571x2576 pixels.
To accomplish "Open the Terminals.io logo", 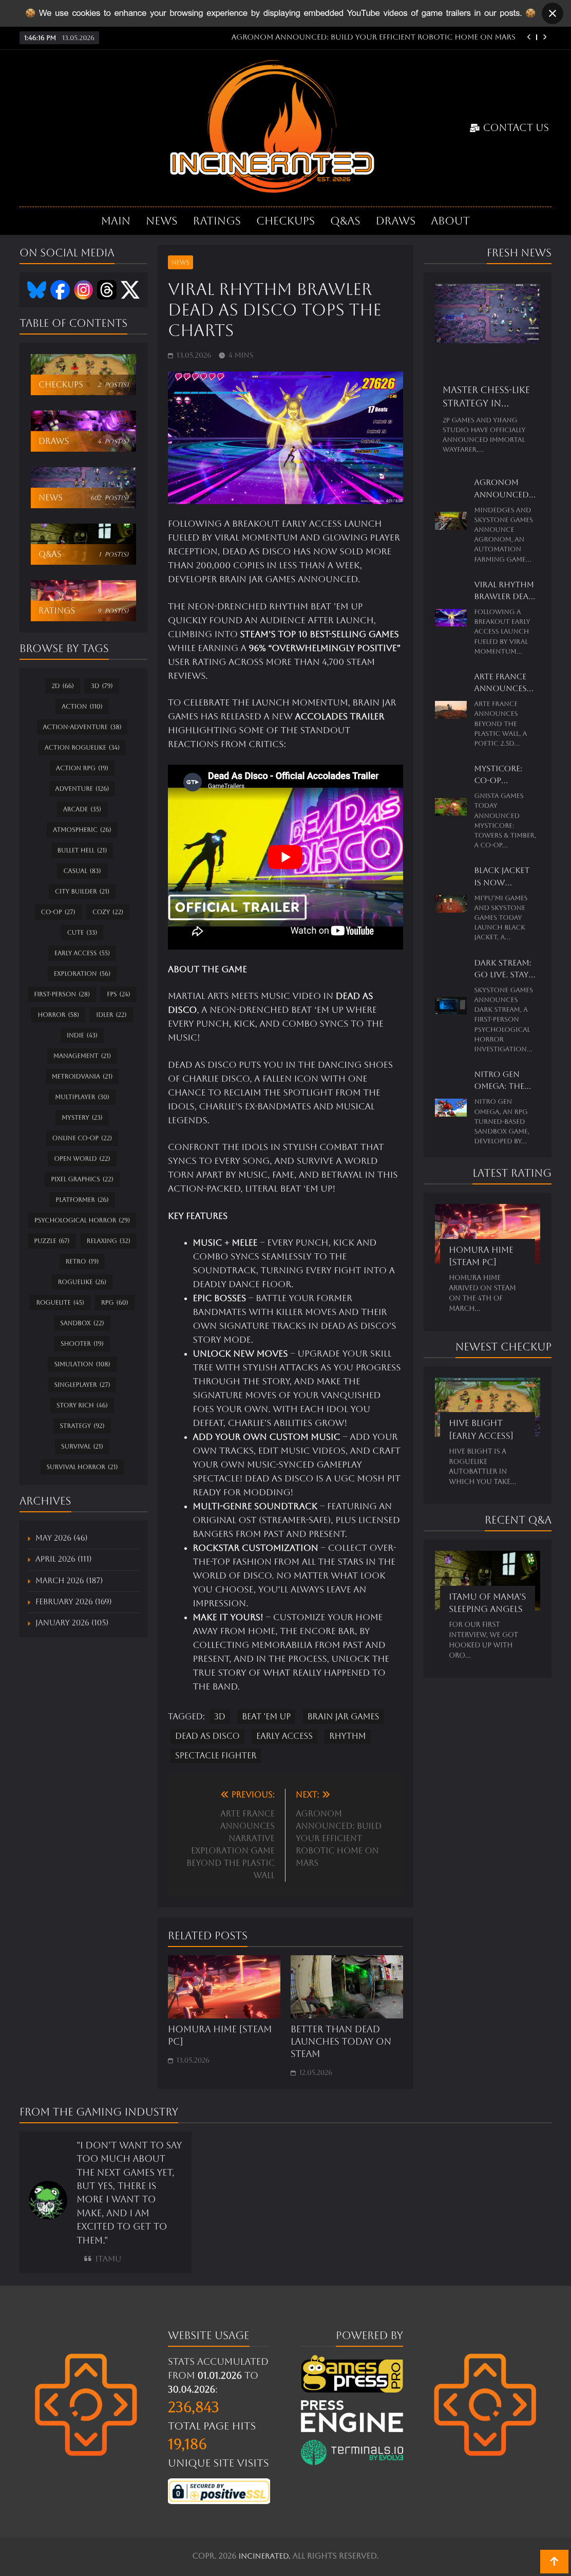I will [x=352, y=2452].
